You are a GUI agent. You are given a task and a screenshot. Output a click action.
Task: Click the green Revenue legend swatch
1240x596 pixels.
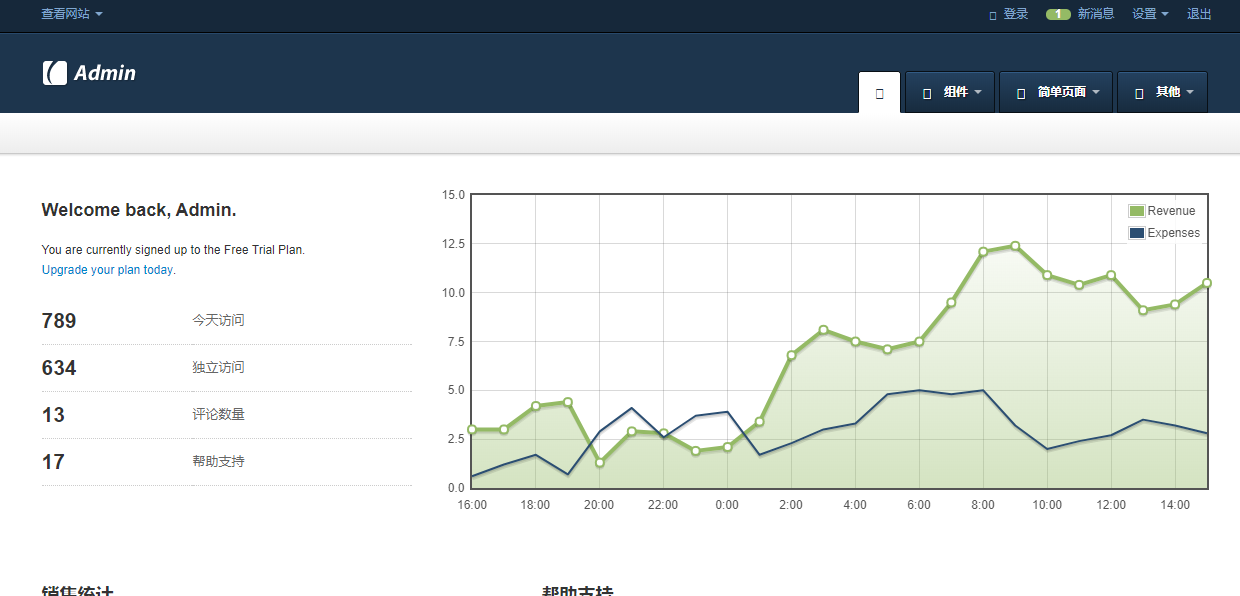click(x=1136, y=211)
